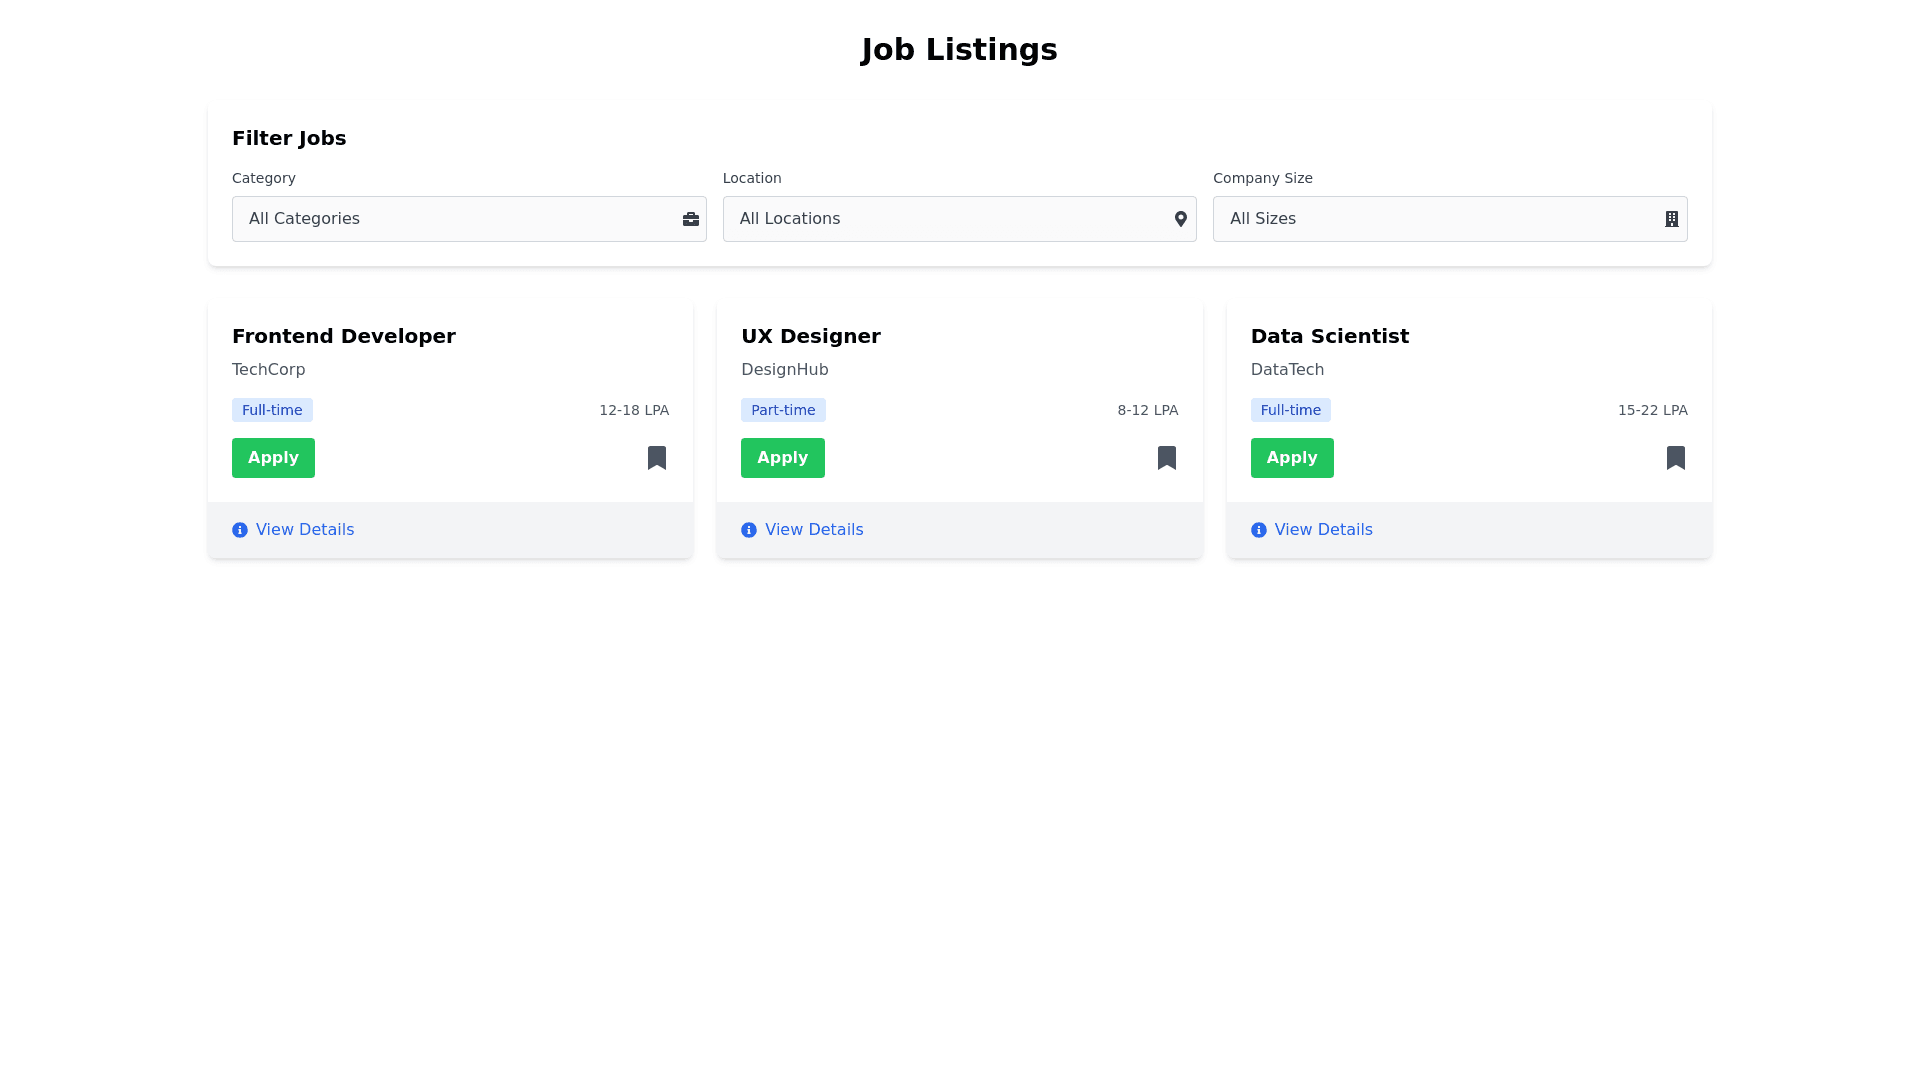Apply to the UX Designer position

(782, 458)
